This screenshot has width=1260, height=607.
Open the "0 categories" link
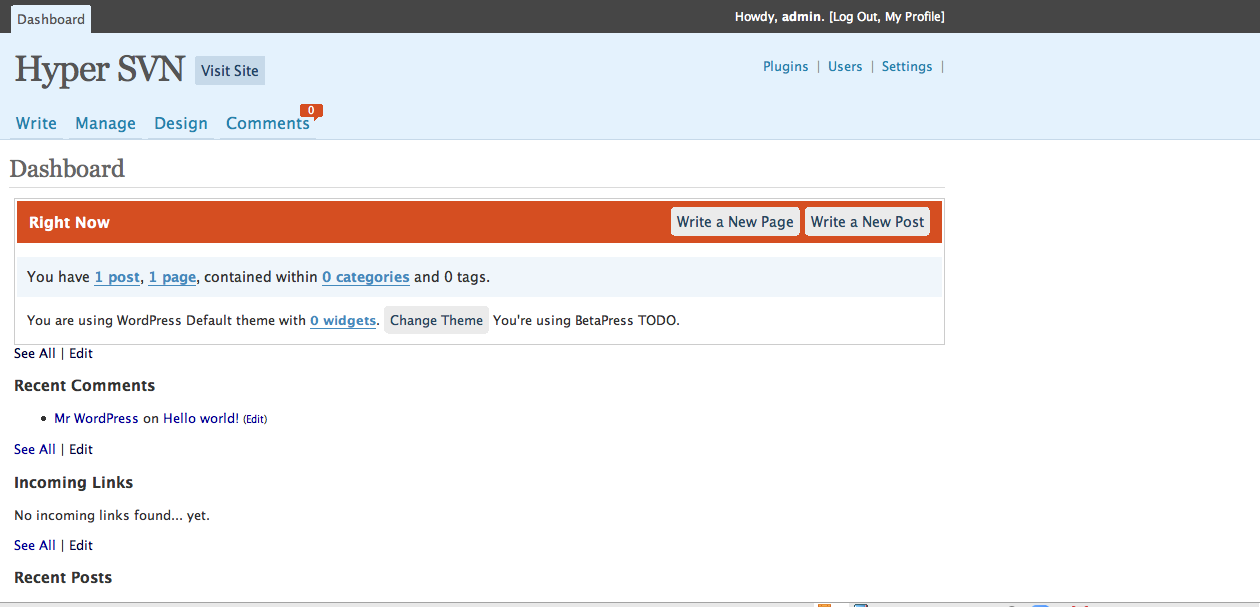click(x=365, y=277)
